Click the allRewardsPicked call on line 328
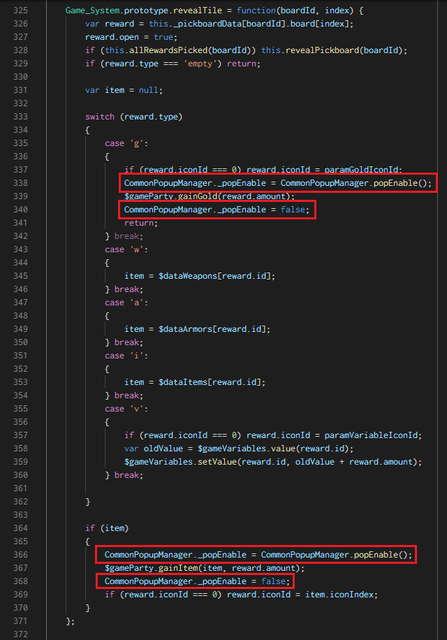The height and width of the screenshot is (640, 447). [168, 50]
